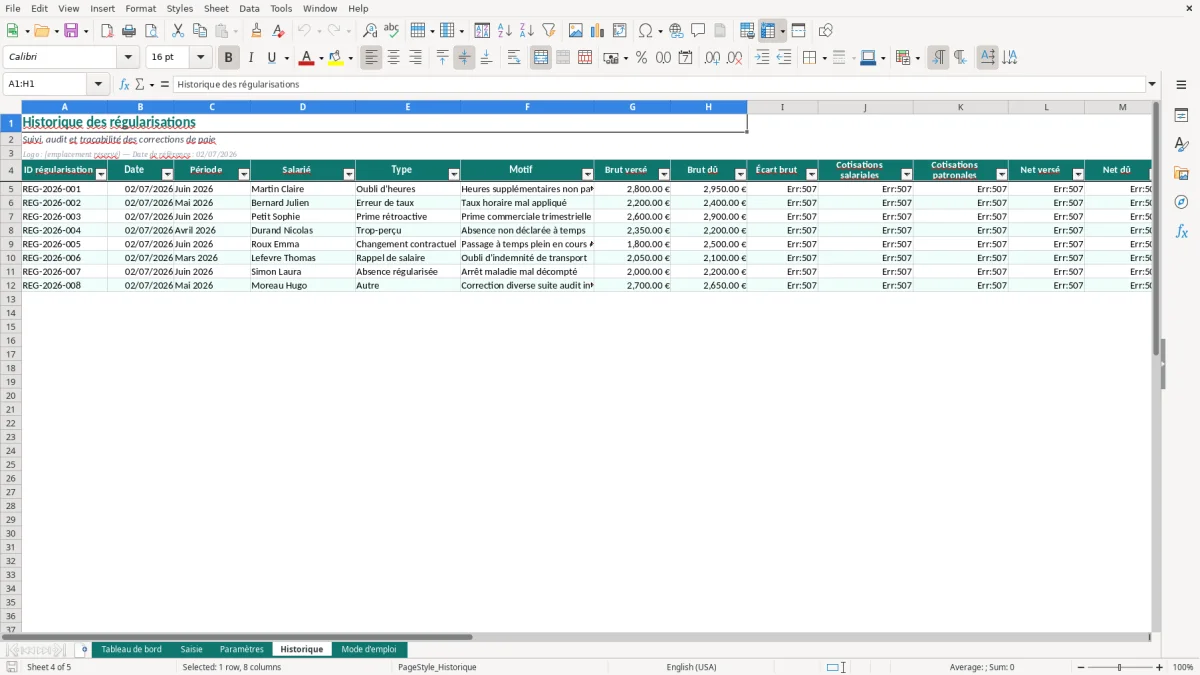Viewport: 1200px width, 675px height.
Task: Open the Font Name dropdown arrow
Action: pos(128,58)
